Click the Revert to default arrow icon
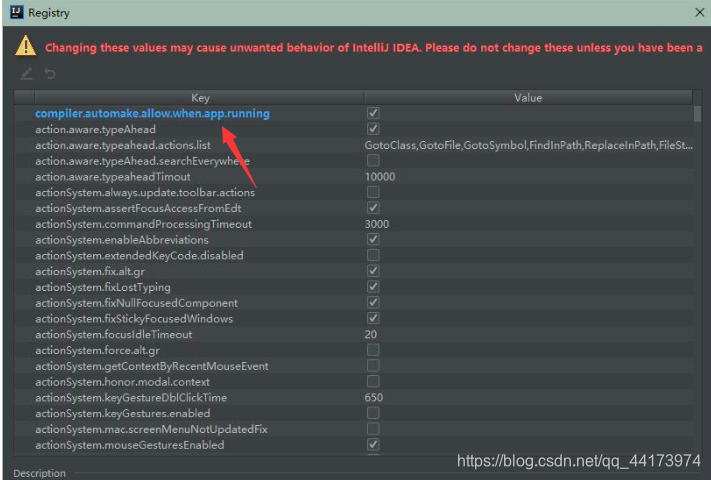Viewport: 711px width, 480px height. (x=50, y=73)
